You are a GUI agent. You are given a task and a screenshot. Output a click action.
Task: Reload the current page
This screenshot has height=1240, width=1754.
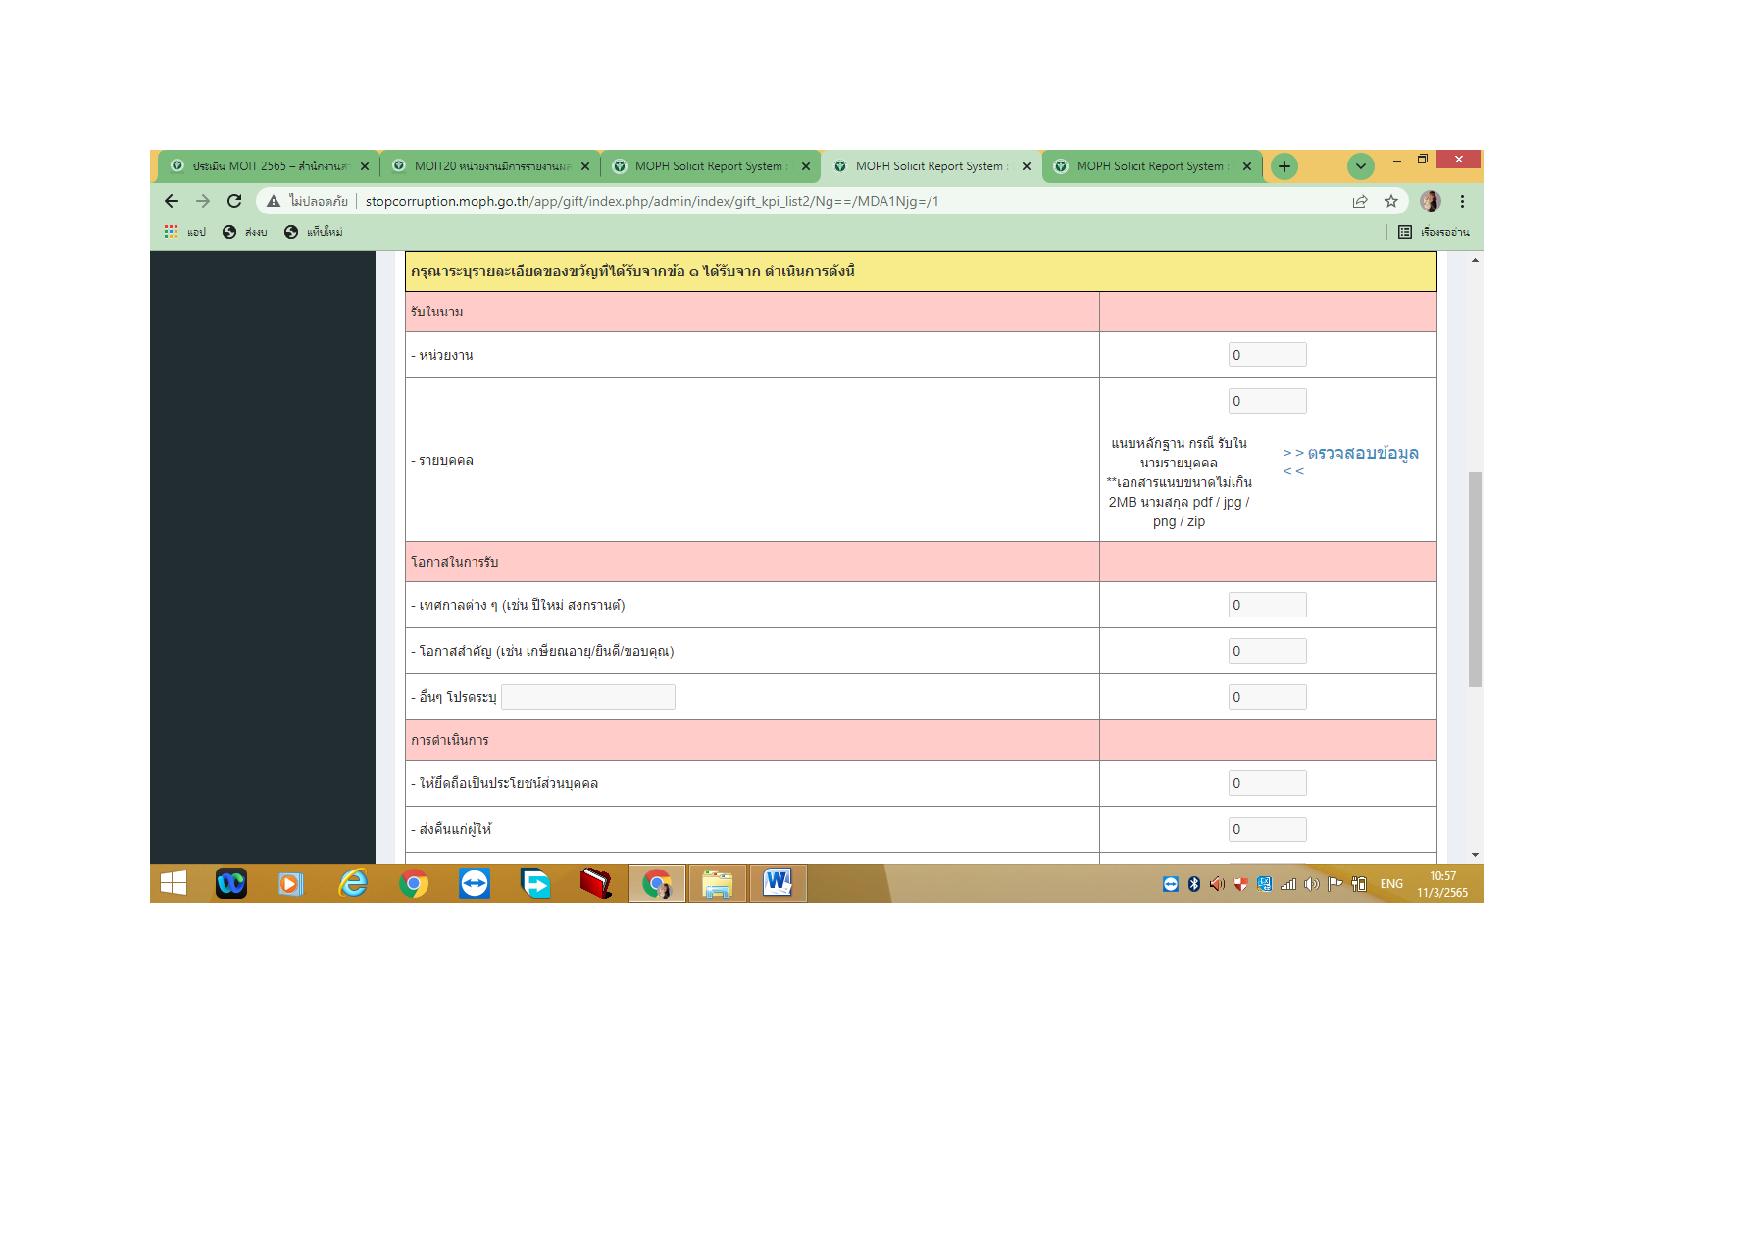[x=234, y=201]
